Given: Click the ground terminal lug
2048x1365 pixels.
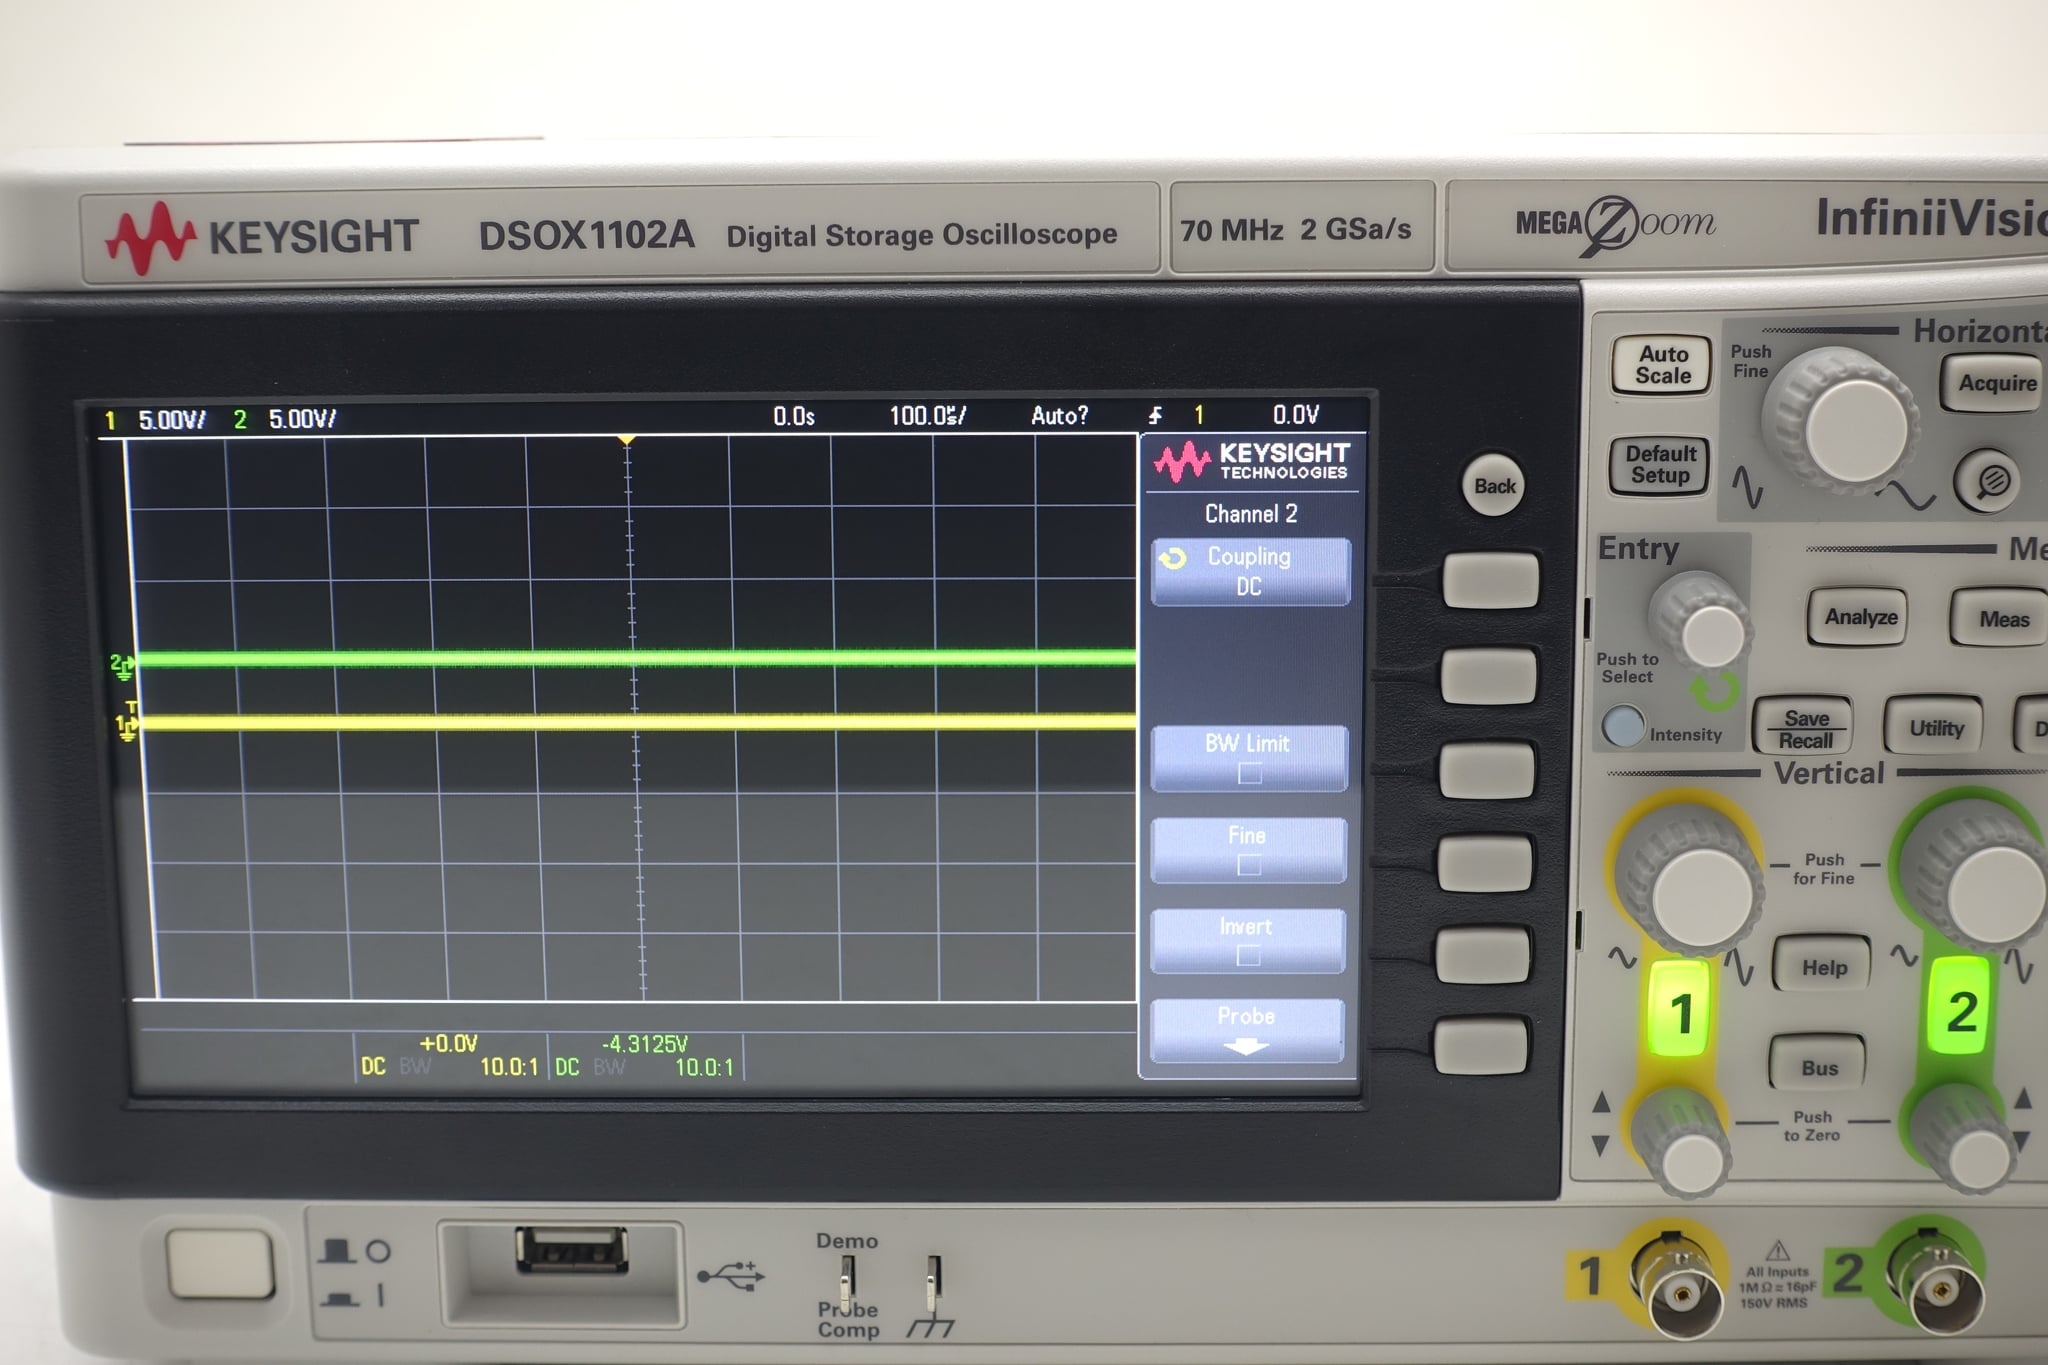Looking at the screenshot, I should 932,1284.
